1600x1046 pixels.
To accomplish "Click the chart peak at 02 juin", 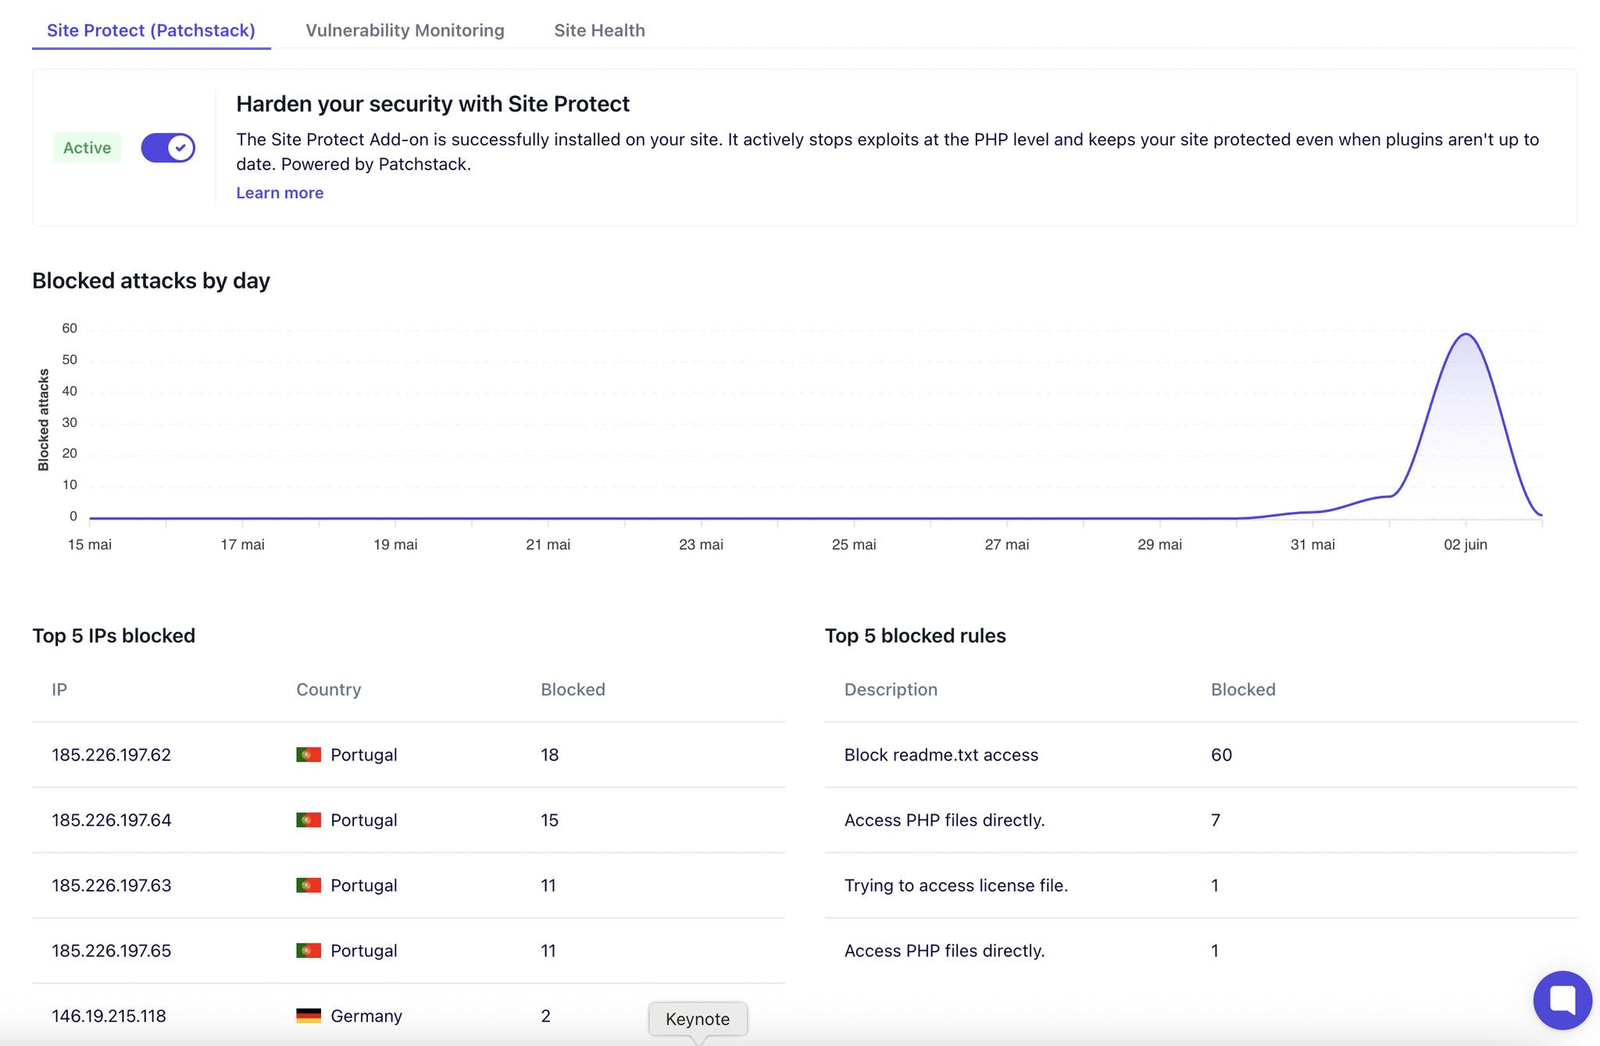I will click(x=1466, y=335).
